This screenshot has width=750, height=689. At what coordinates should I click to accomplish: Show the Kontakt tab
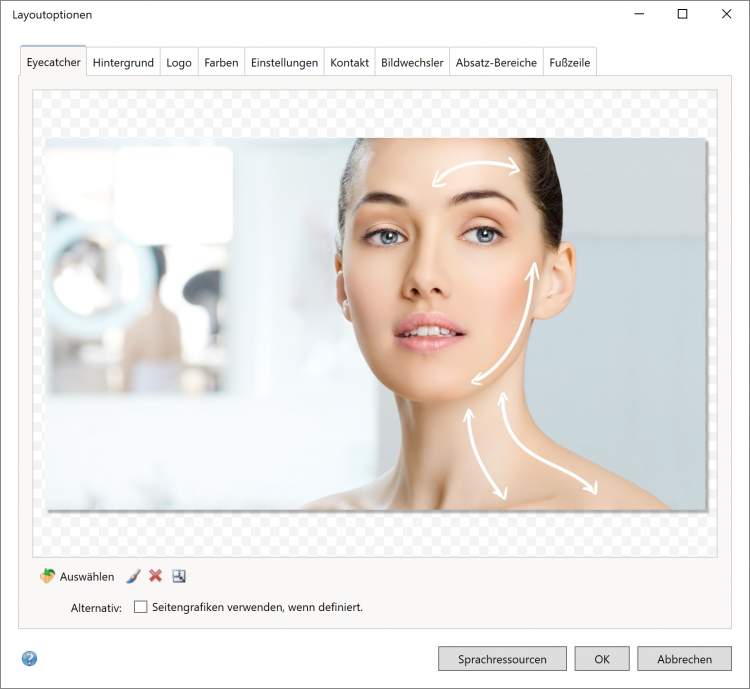pos(349,62)
